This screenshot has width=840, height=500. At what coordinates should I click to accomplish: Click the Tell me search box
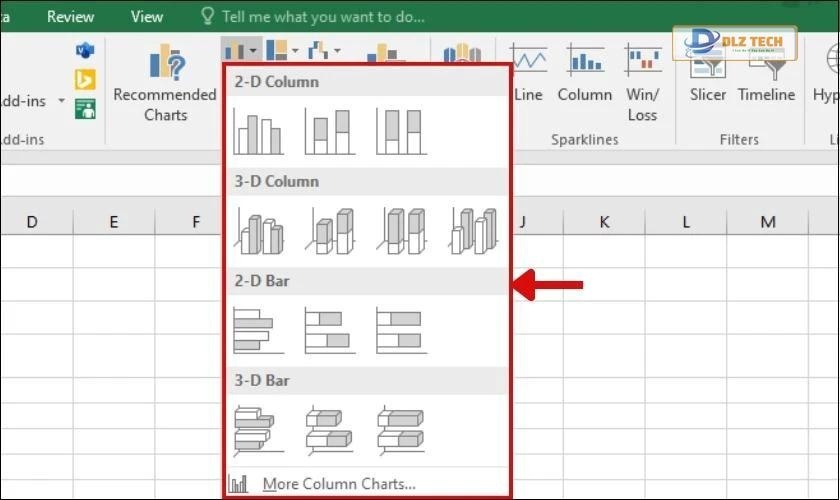[322, 16]
